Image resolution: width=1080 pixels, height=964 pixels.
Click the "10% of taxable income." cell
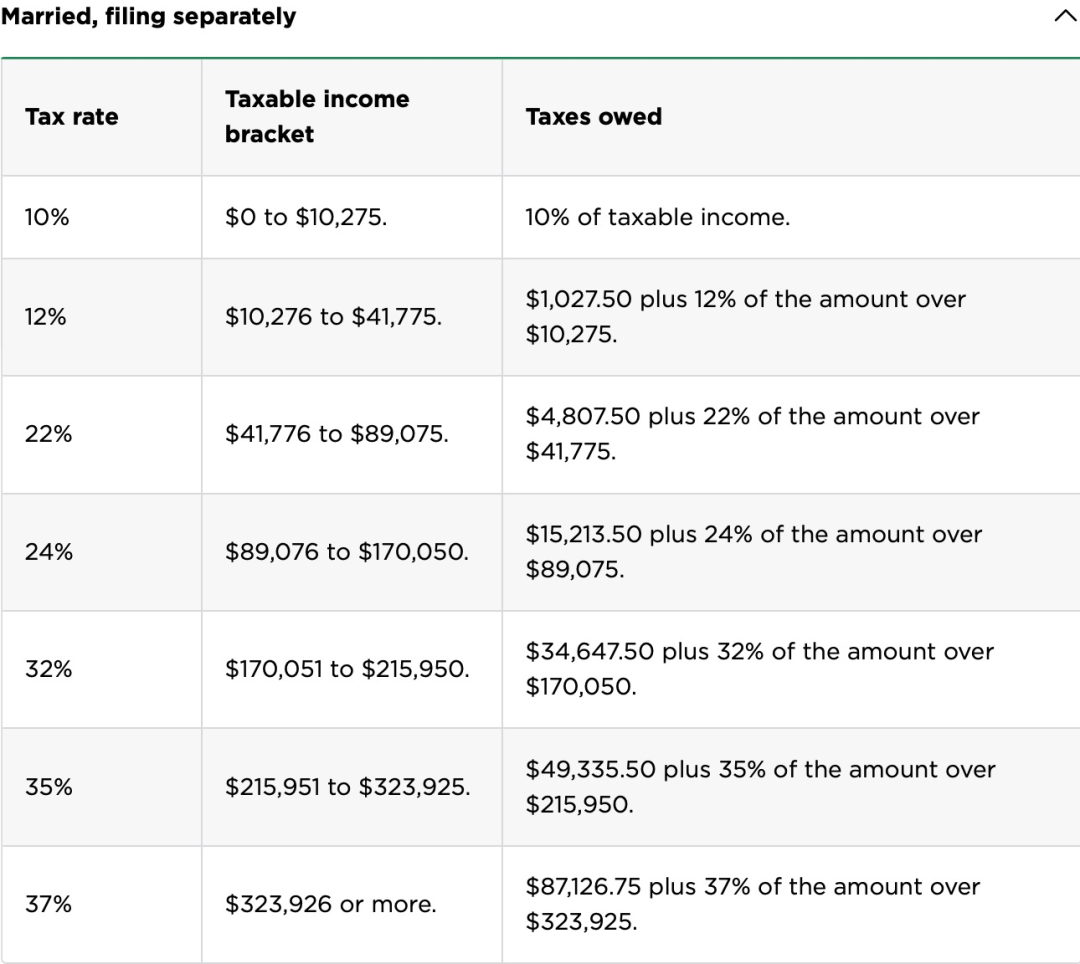pyautogui.click(x=658, y=217)
